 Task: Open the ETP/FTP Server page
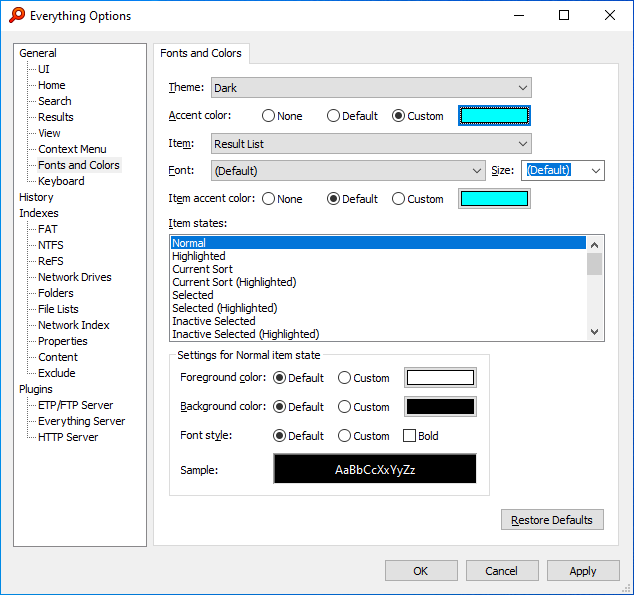click(76, 405)
